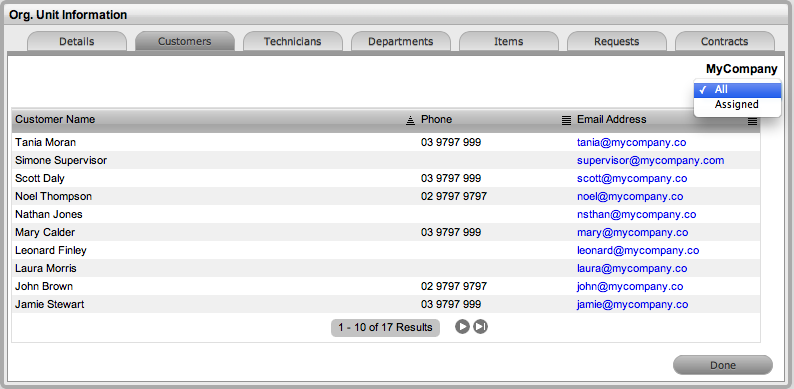Viewport: 794px width, 389px height.
Task: Click the Customer Name column header
Action: pyautogui.click(x=55, y=120)
